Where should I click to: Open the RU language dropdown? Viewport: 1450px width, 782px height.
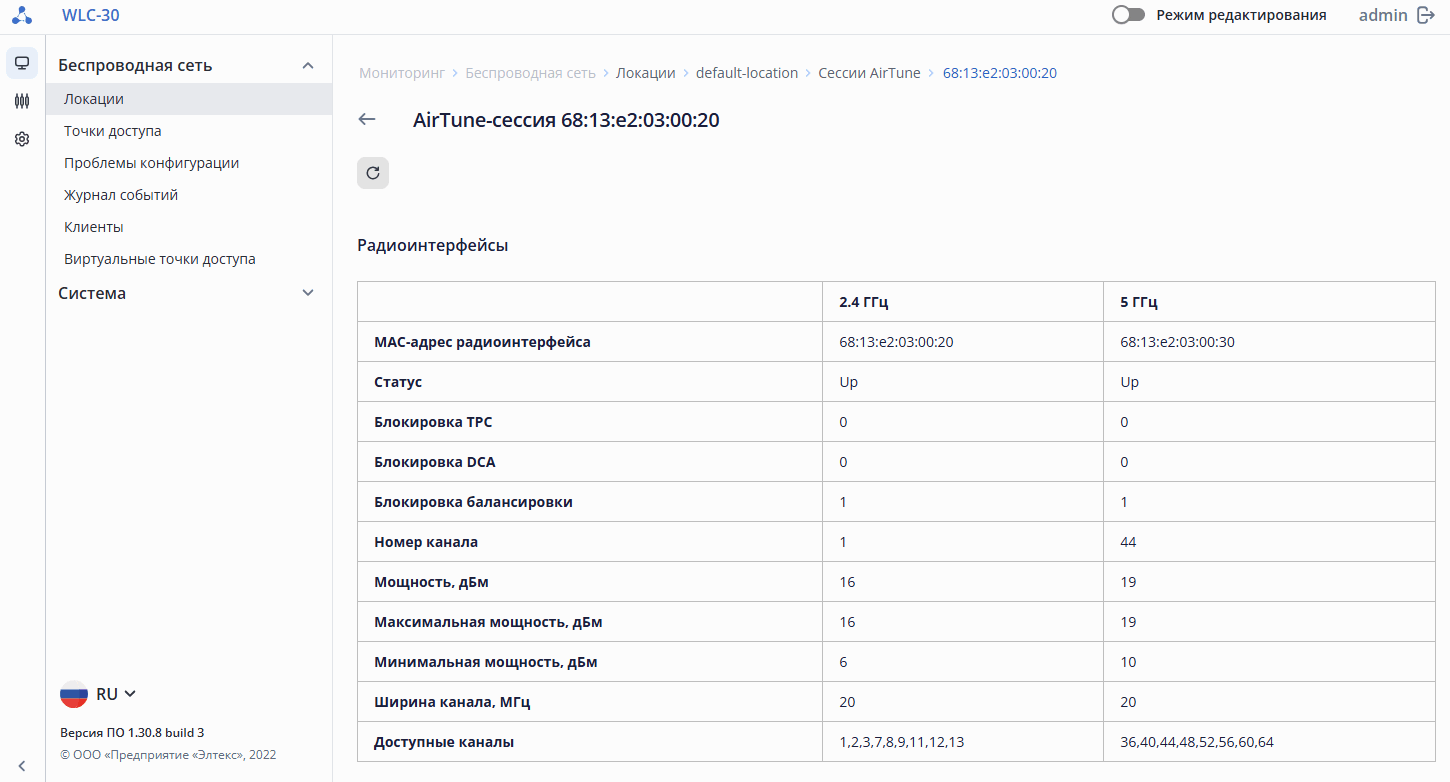98,694
